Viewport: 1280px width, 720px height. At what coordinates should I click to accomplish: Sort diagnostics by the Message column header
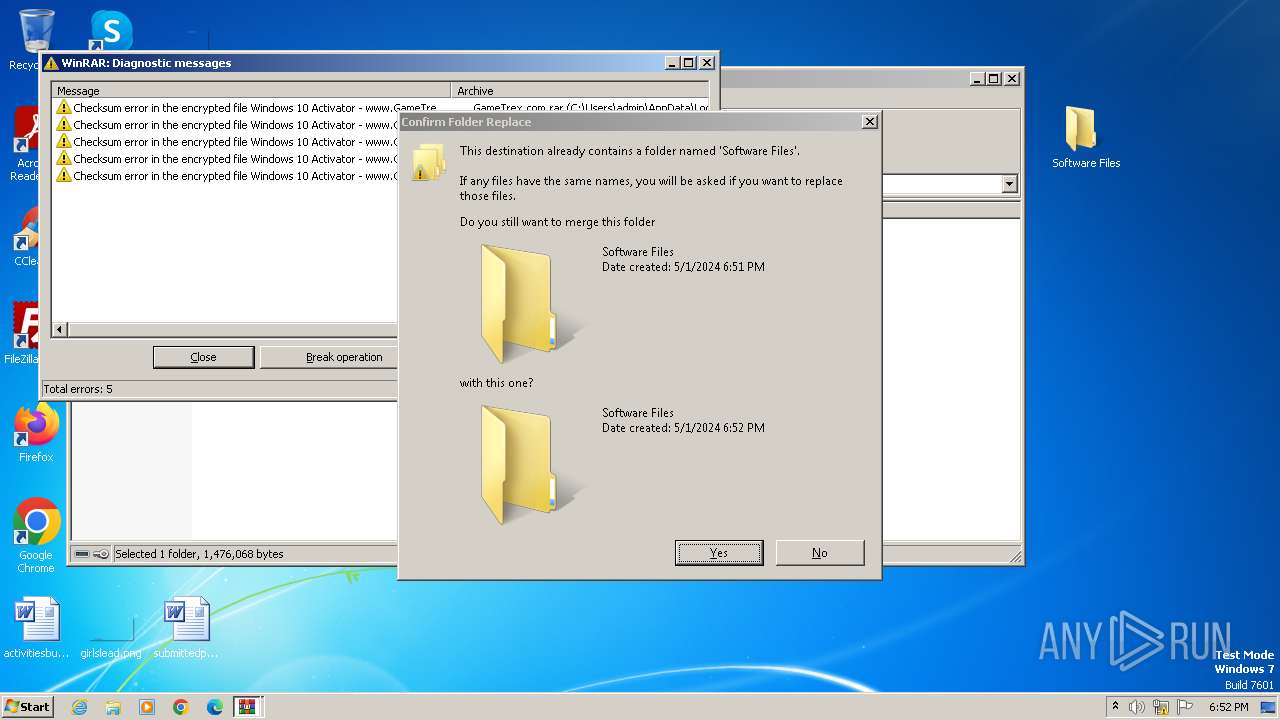point(252,90)
